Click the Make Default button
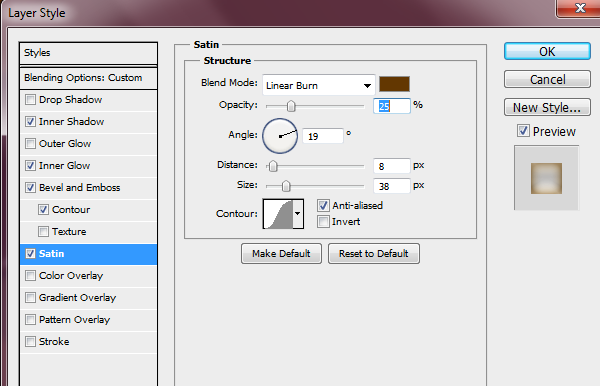This screenshot has width=600, height=386. 281,254
